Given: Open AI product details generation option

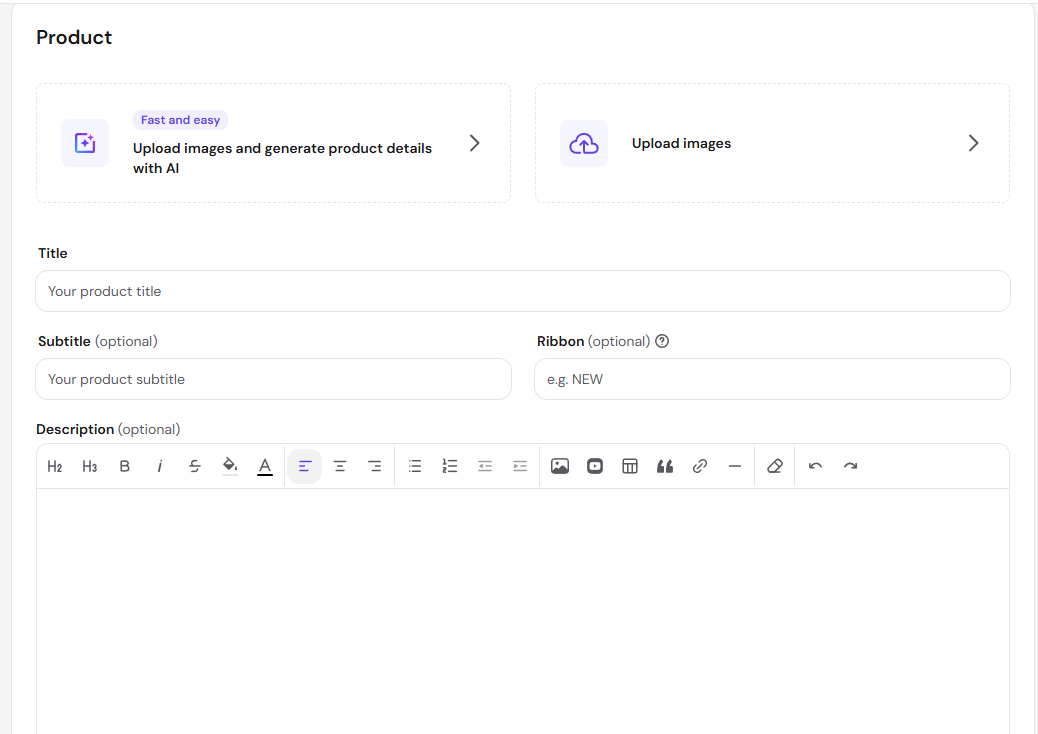Looking at the screenshot, I should (x=273, y=143).
